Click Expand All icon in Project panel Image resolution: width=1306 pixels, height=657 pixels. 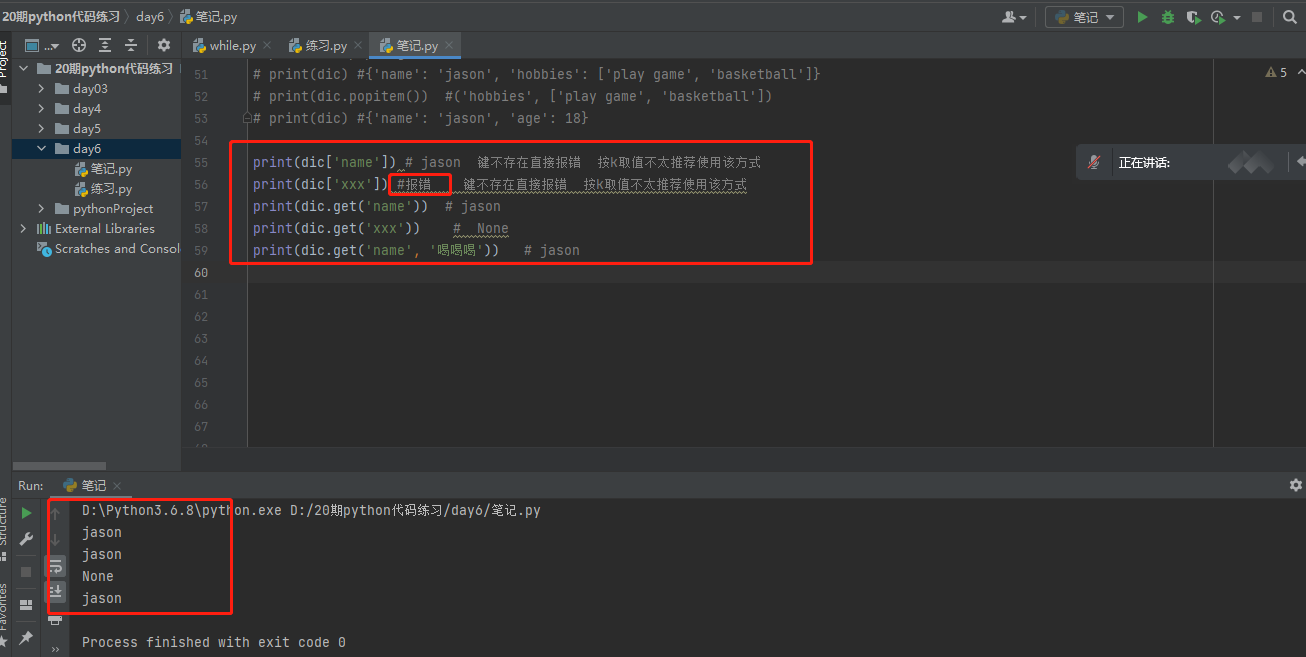[x=105, y=45]
